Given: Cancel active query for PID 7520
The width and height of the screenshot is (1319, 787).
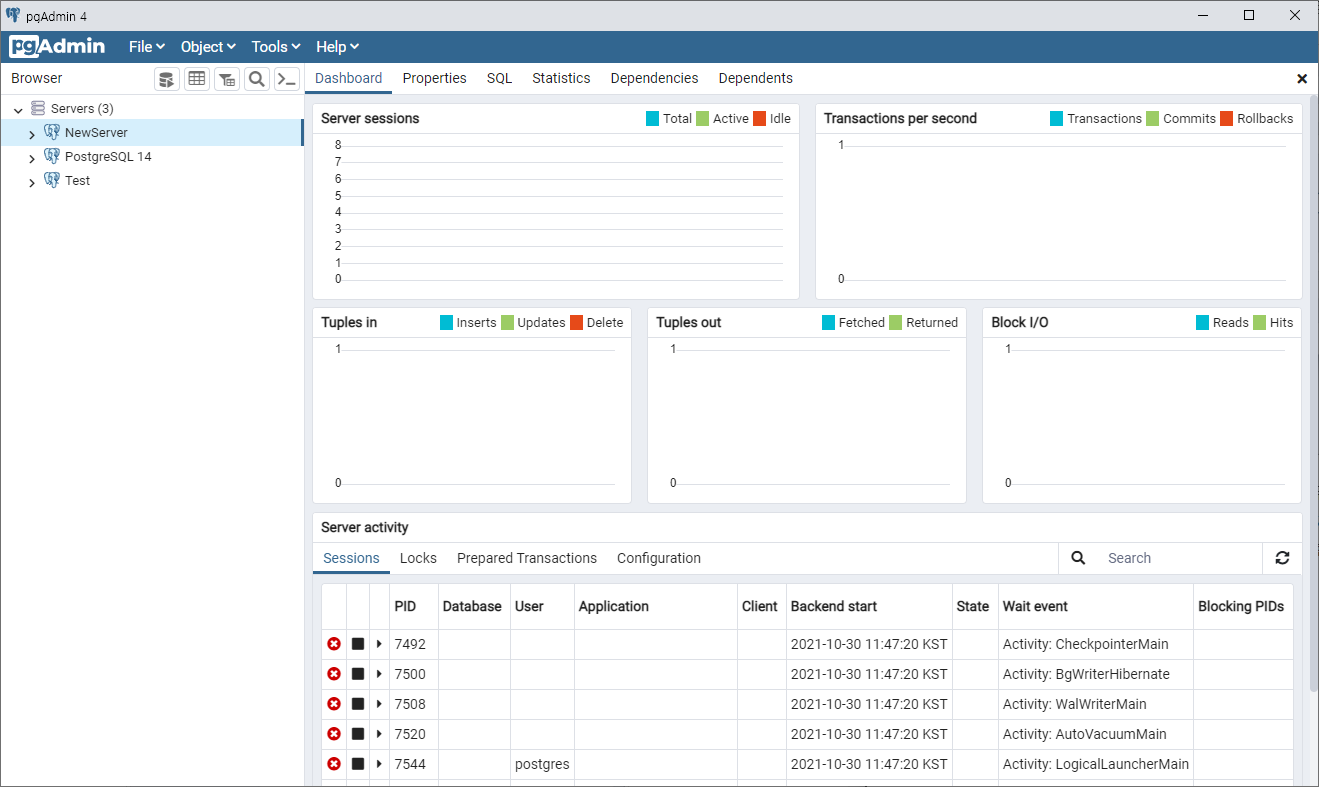Looking at the screenshot, I should coord(358,734).
